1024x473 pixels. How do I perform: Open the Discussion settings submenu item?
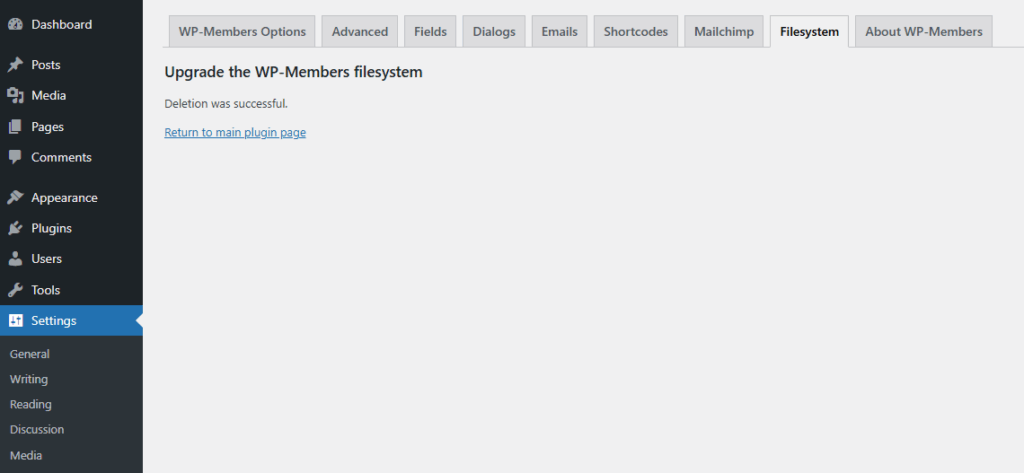tap(37, 430)
